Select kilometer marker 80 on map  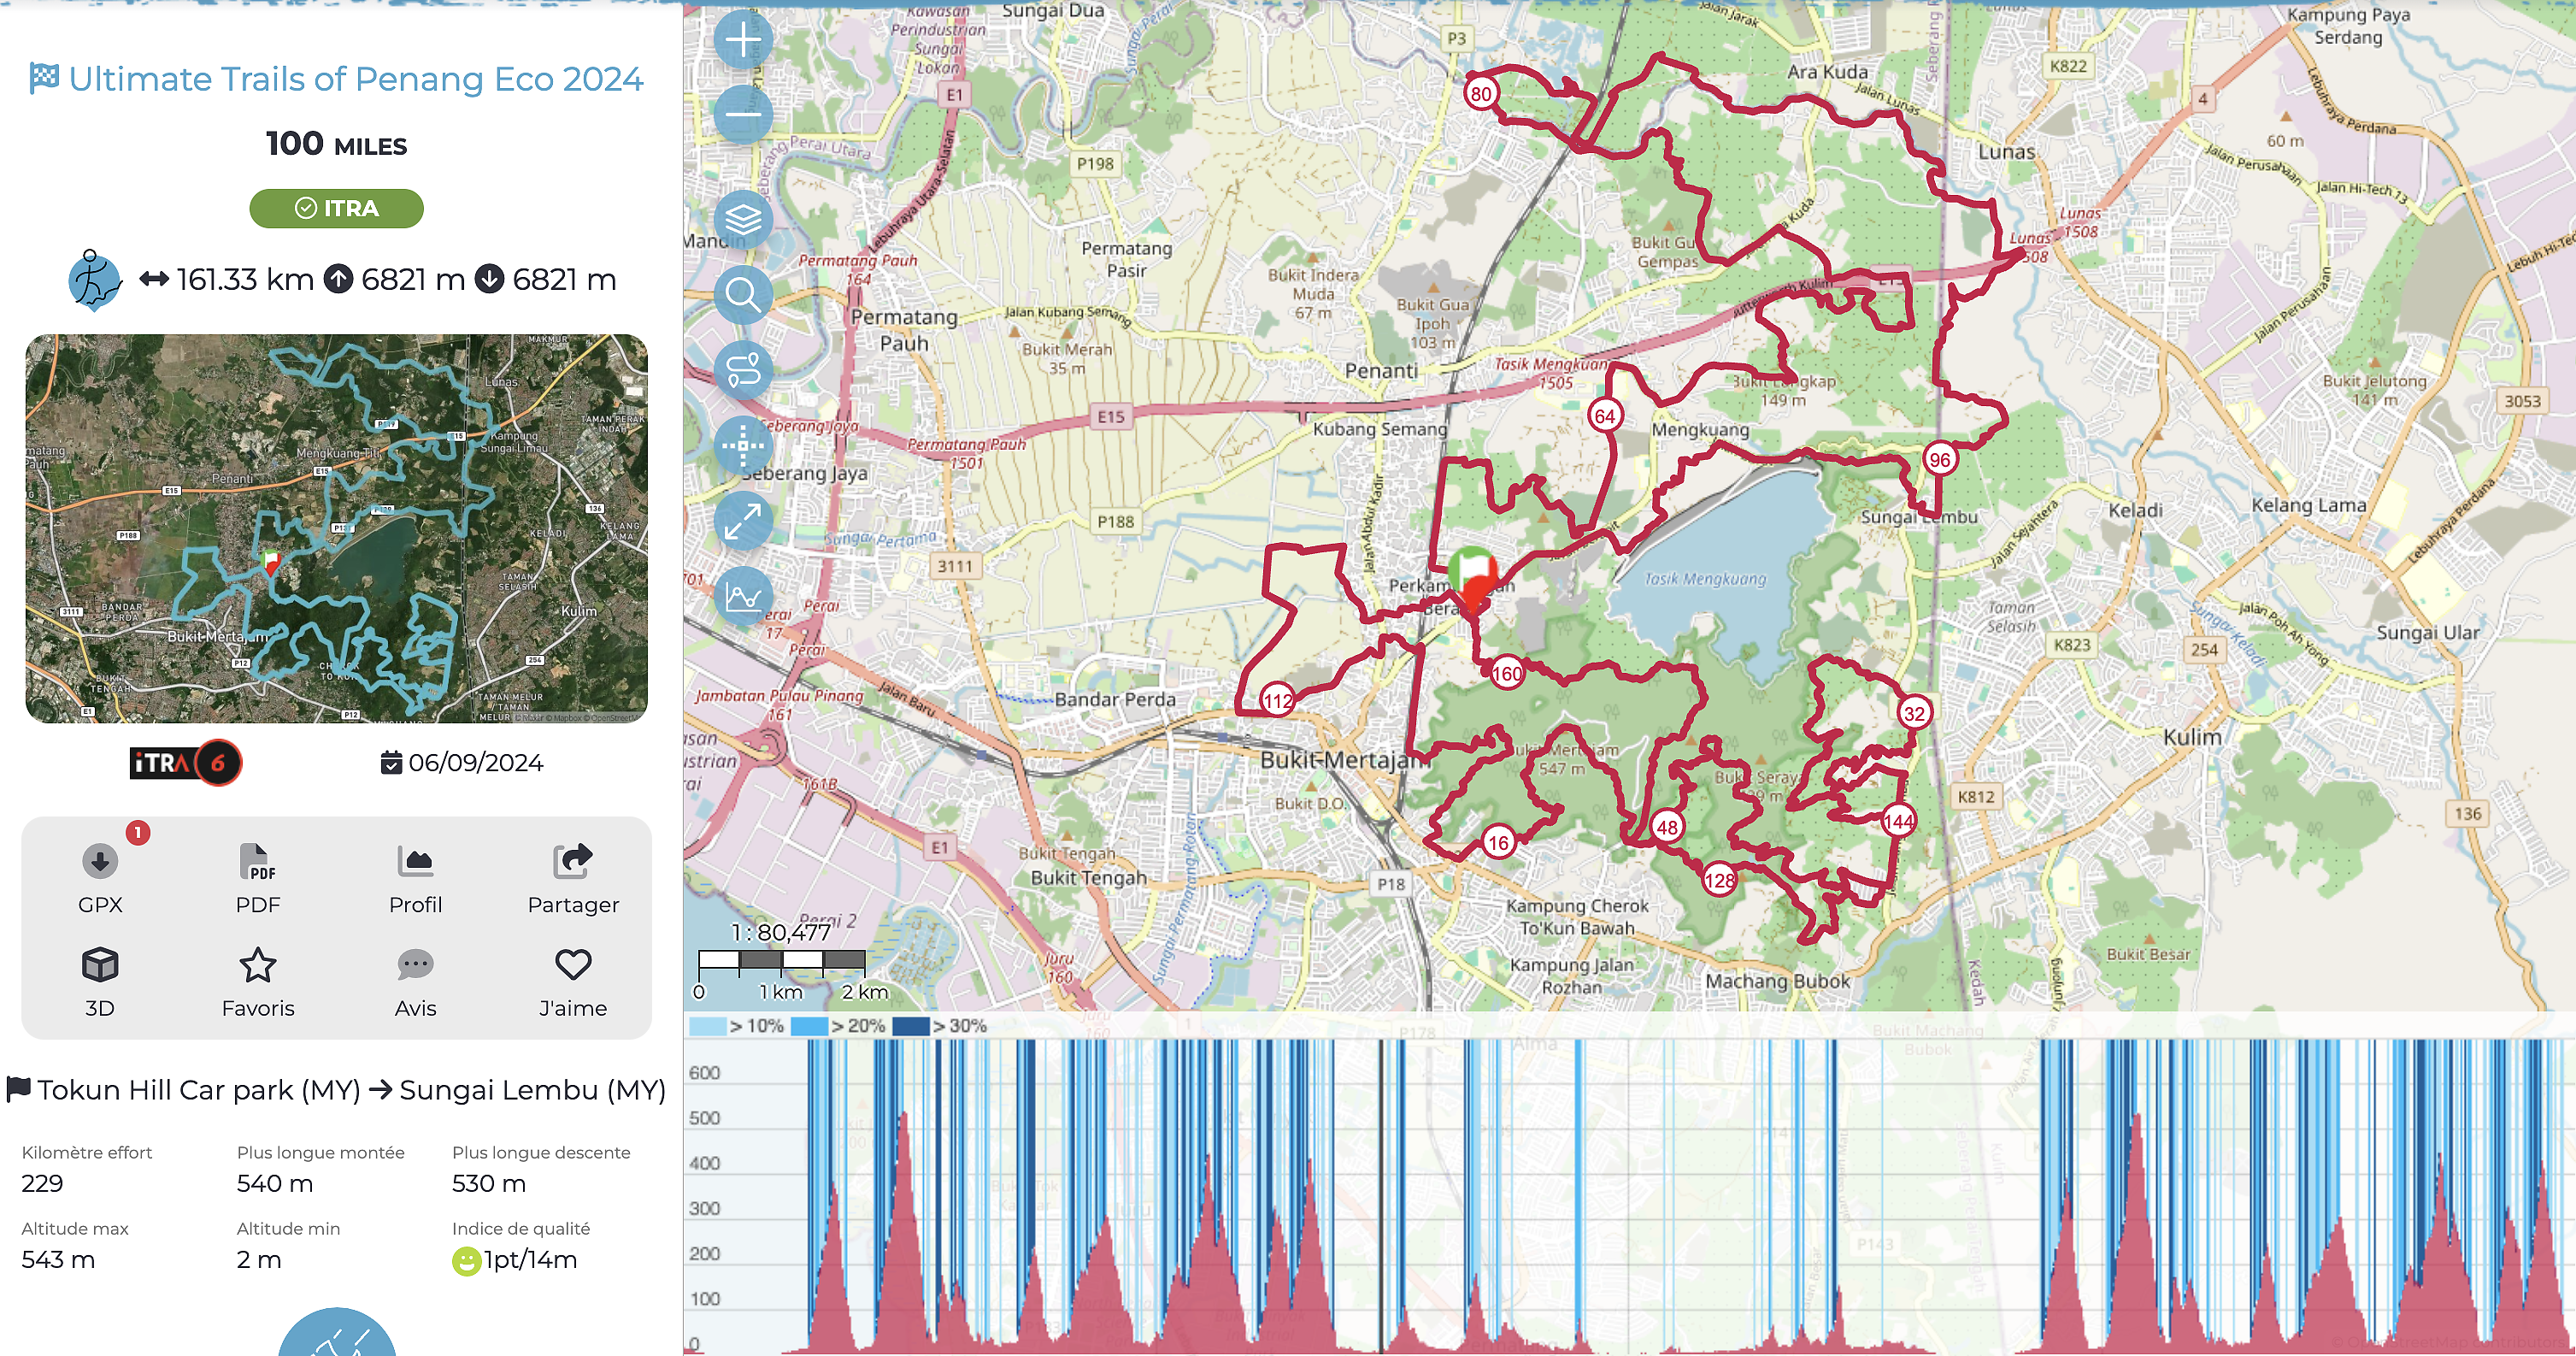[1480, 94]
